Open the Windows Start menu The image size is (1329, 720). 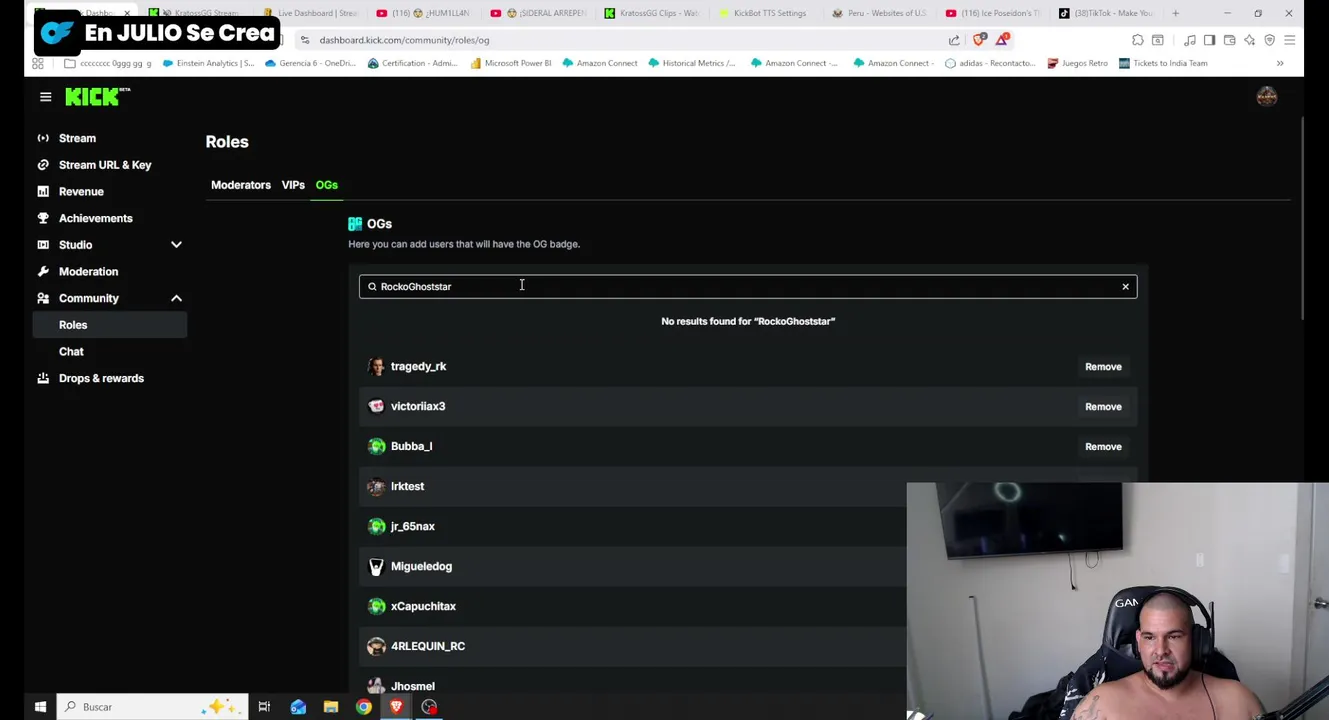pos(40,707)
